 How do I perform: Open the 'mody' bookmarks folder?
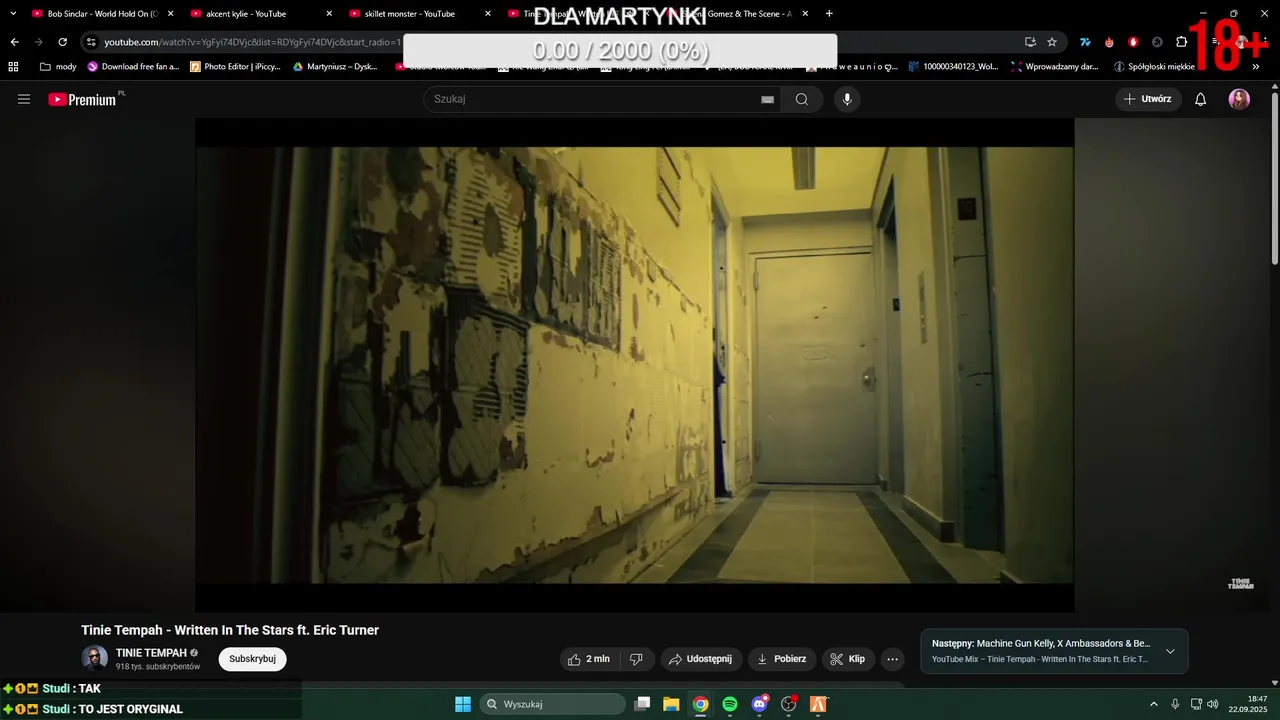pos(58,67)
